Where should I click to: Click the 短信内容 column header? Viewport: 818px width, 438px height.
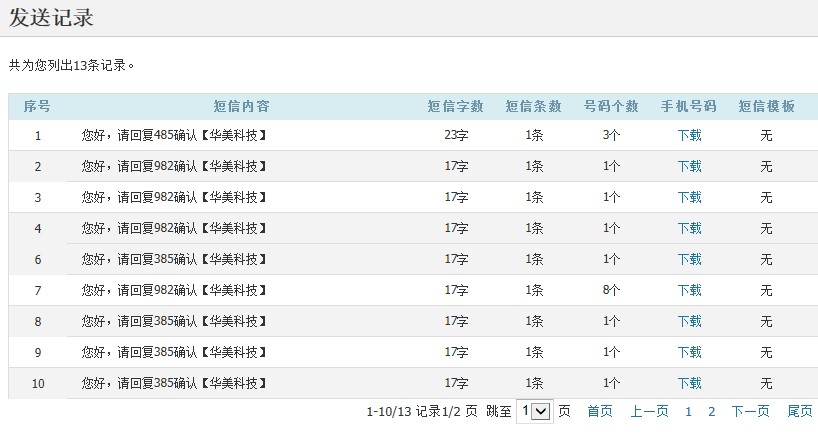coord(241,106)
